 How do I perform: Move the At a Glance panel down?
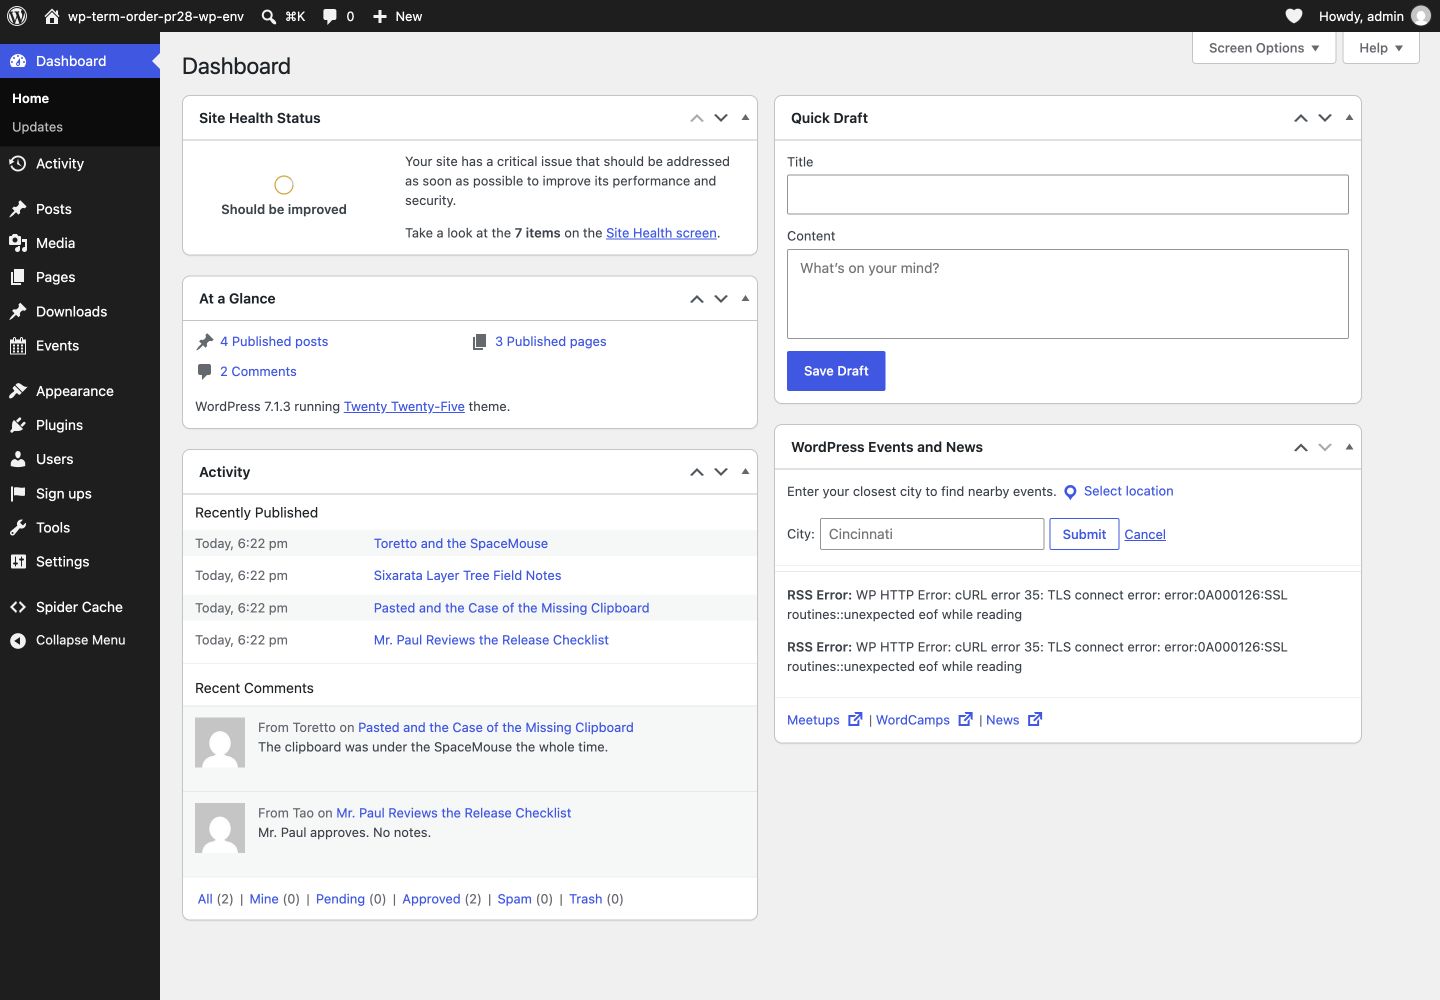721,299
